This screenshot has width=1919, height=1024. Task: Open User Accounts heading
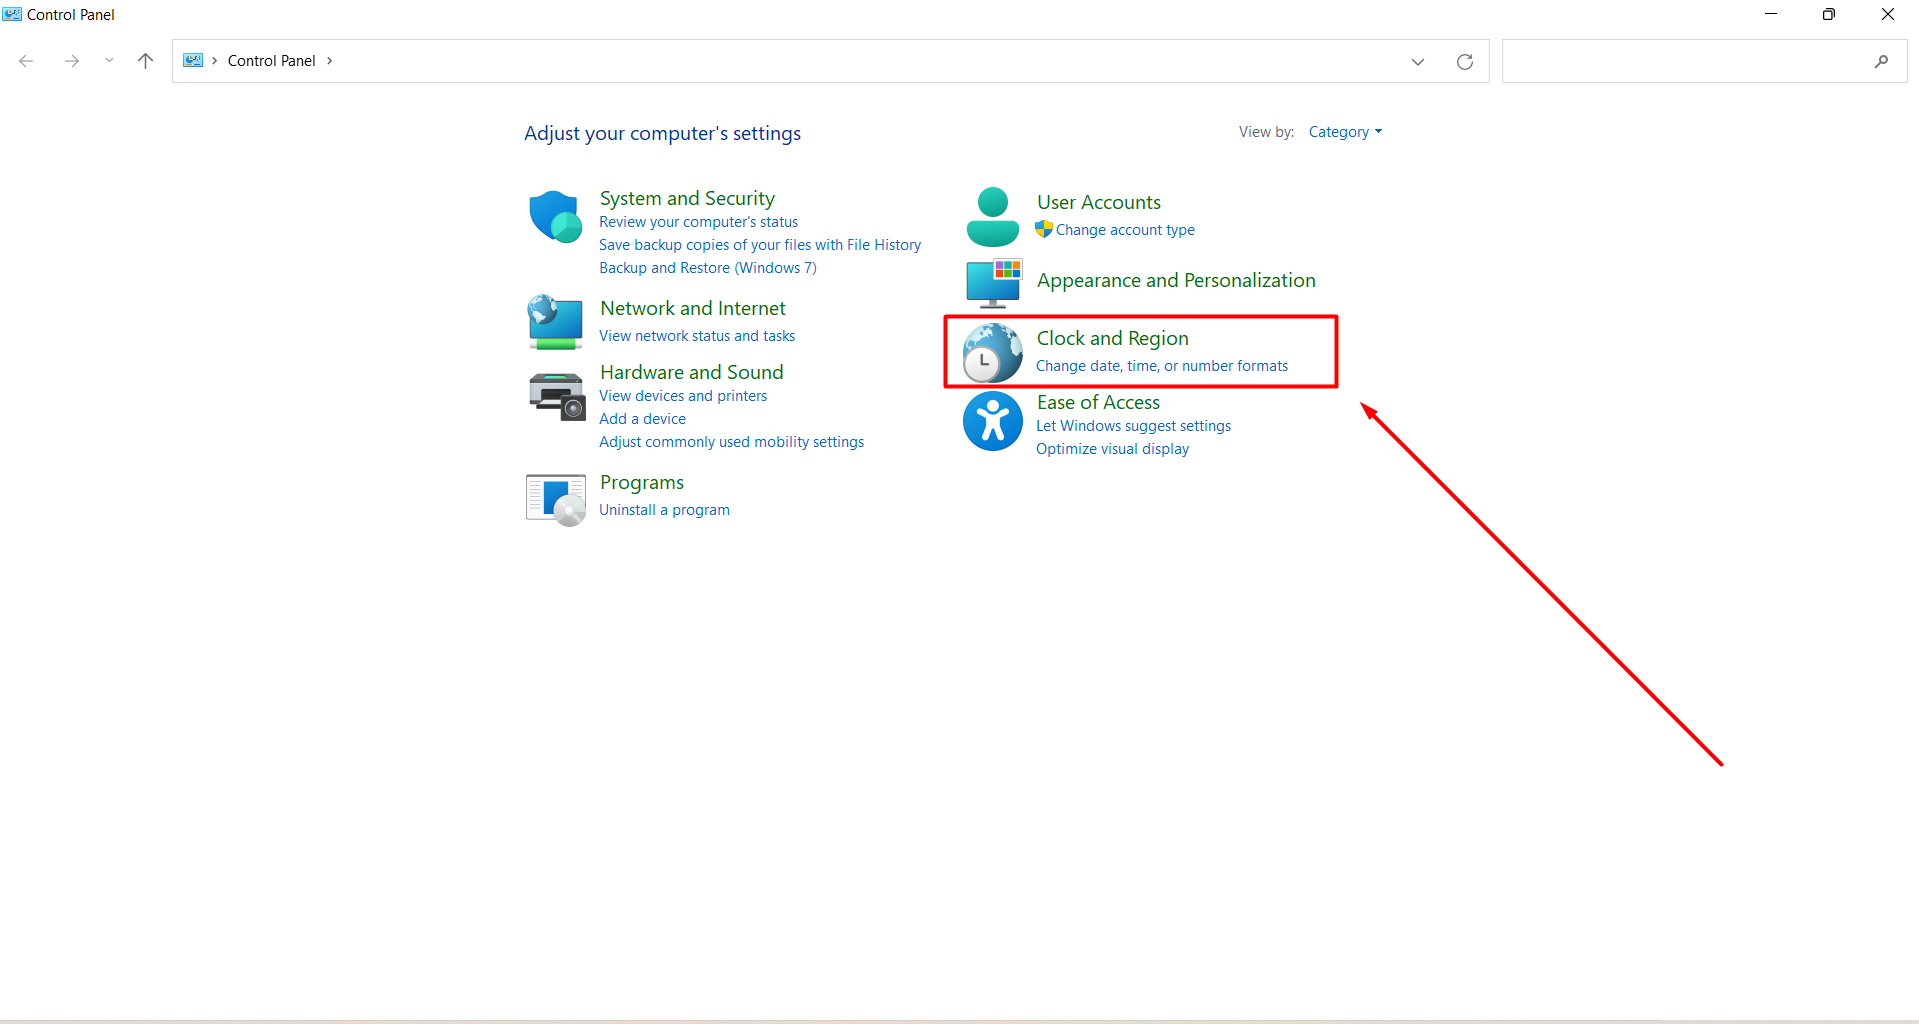(1099, 202)
